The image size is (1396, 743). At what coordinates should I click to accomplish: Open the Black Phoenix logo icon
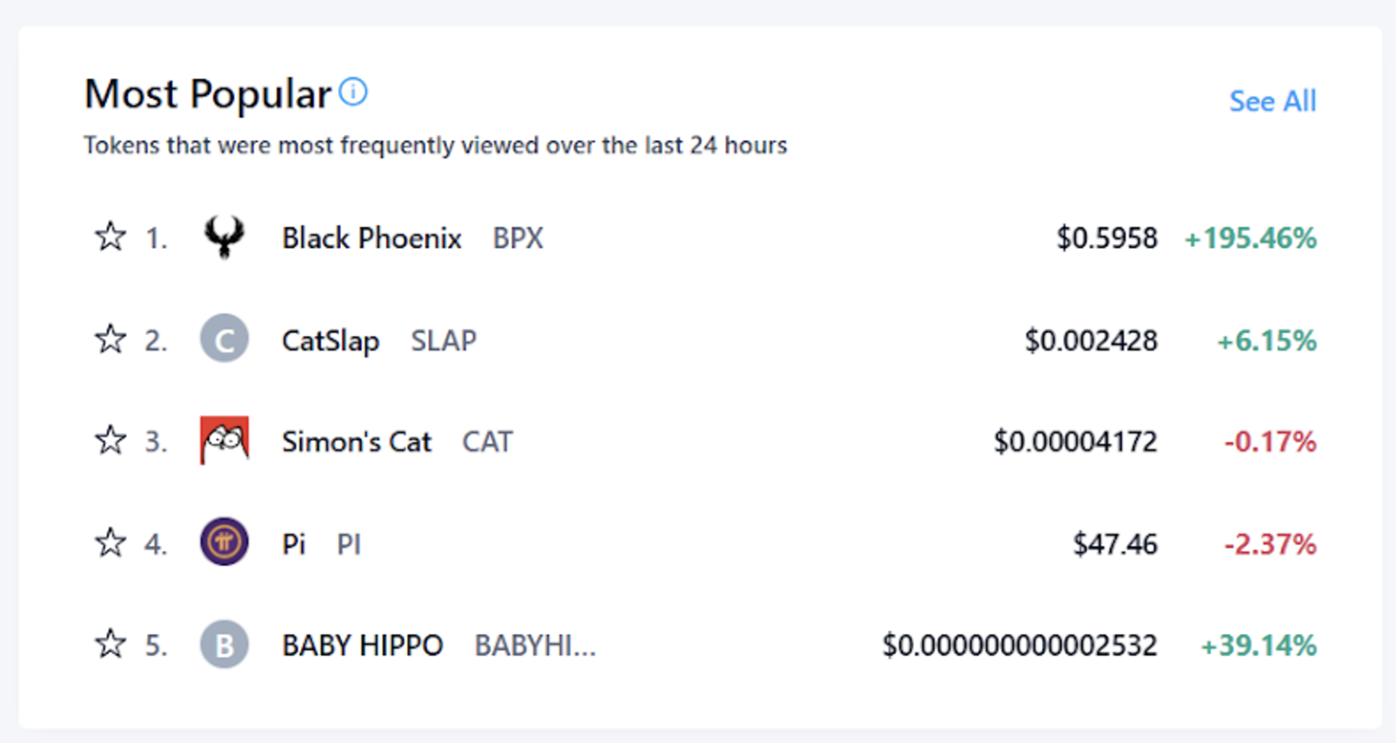coord(224,238)
